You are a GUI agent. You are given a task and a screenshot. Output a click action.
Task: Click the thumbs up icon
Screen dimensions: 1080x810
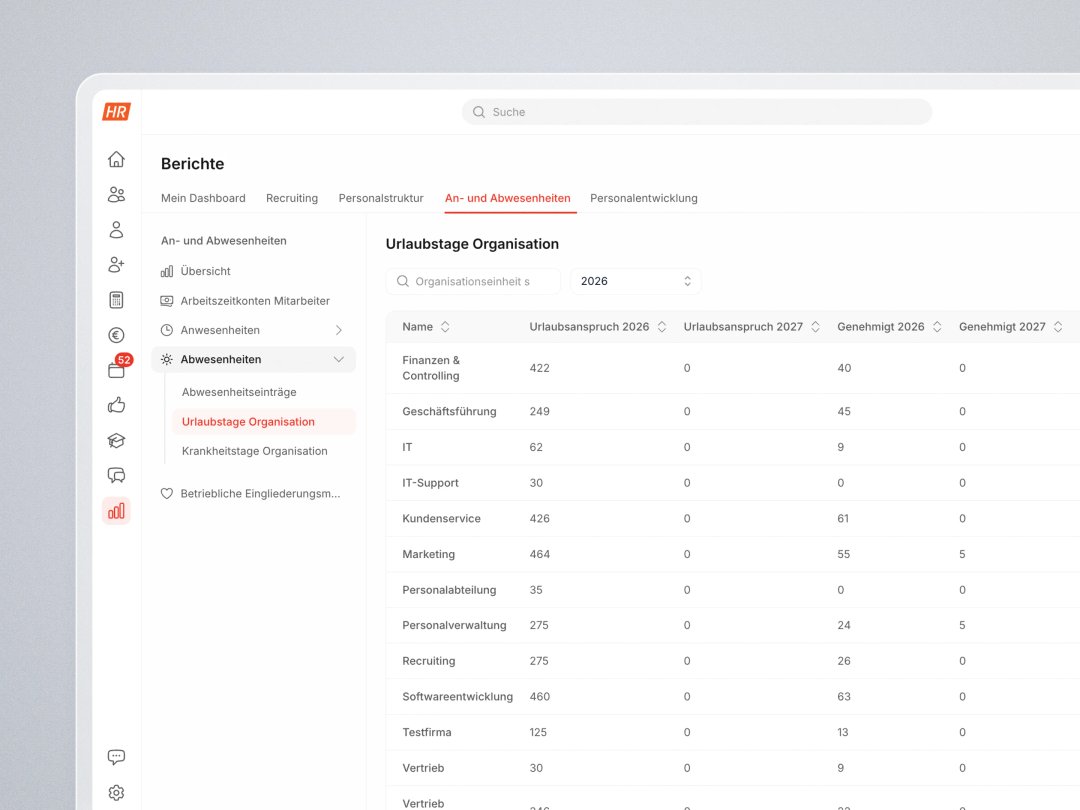coord(116,405)
